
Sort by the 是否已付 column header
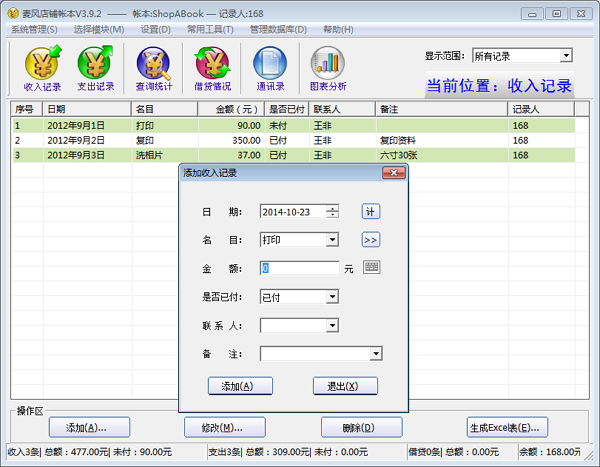coord(286,109)
